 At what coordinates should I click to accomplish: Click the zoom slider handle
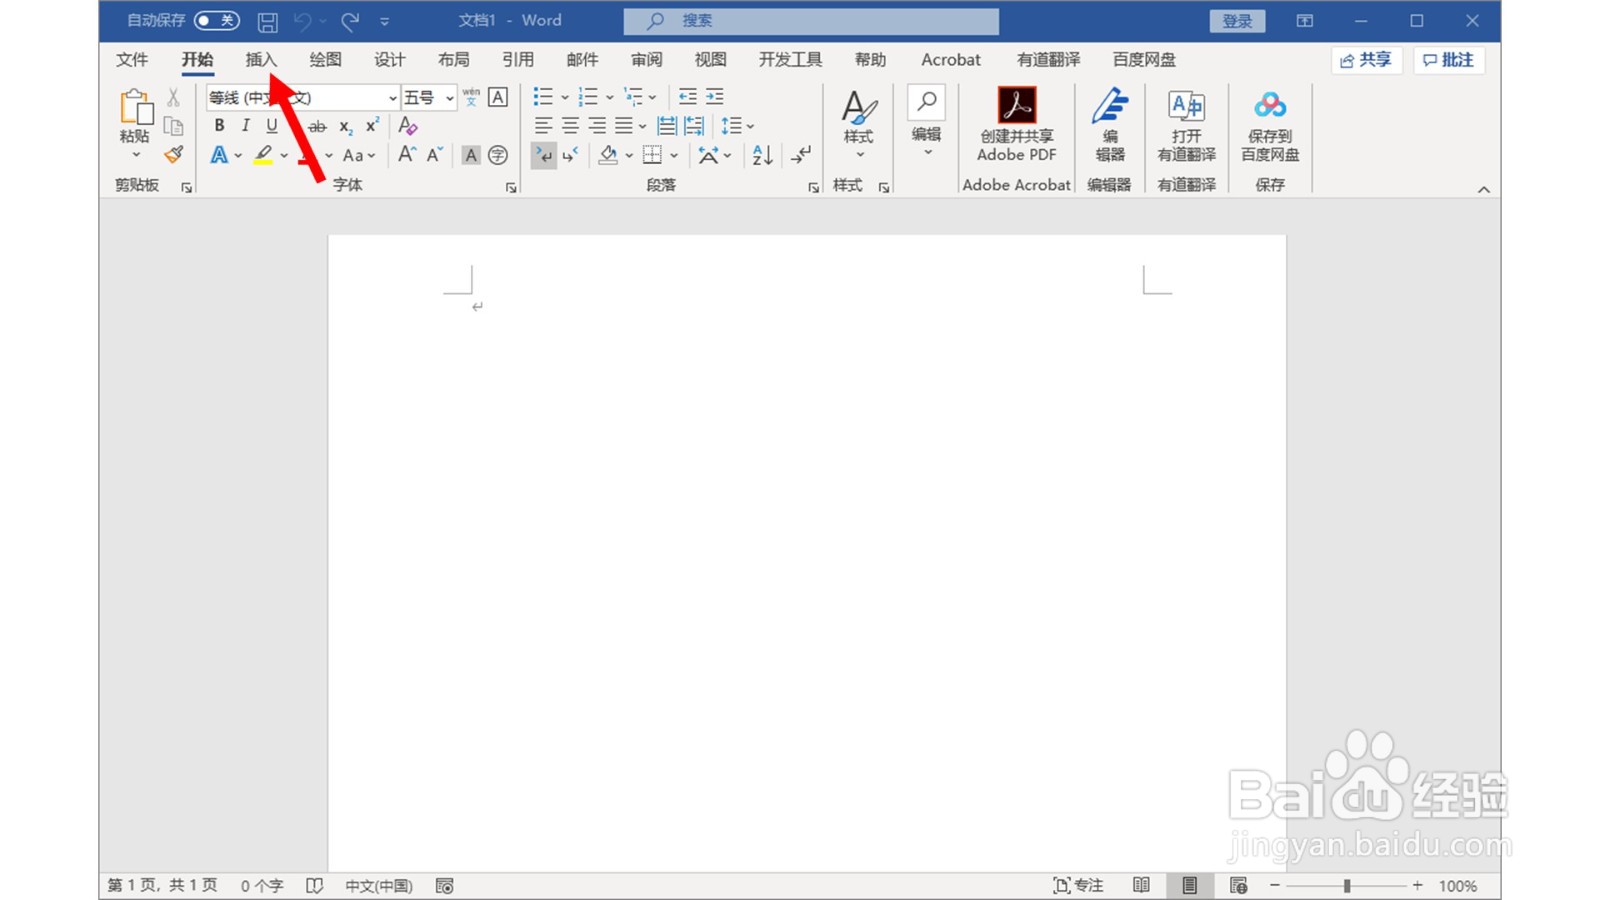(1347, 886)
